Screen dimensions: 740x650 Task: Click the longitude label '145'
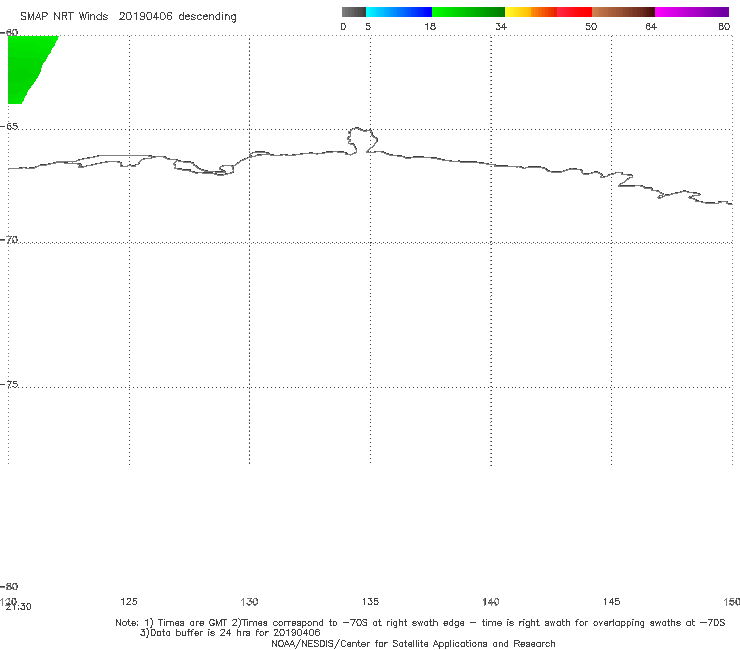(612, 601)
